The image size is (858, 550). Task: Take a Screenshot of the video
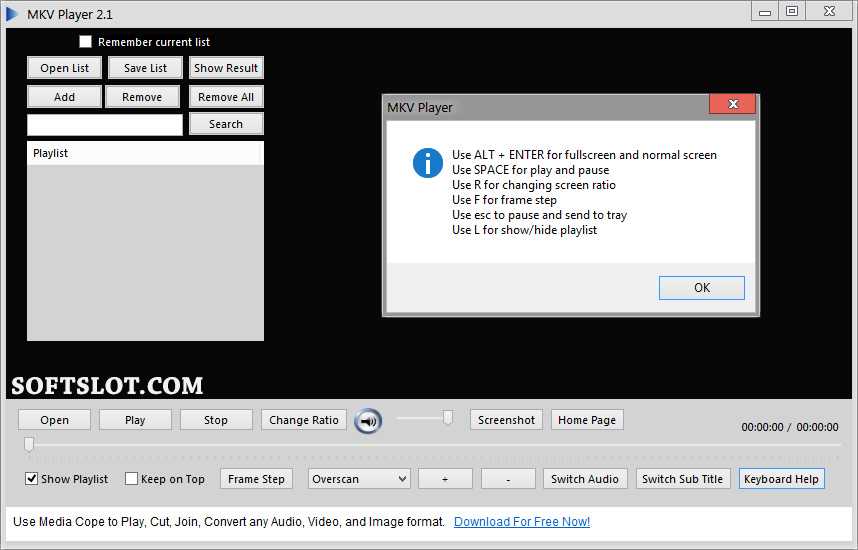[x=506, y=420]
